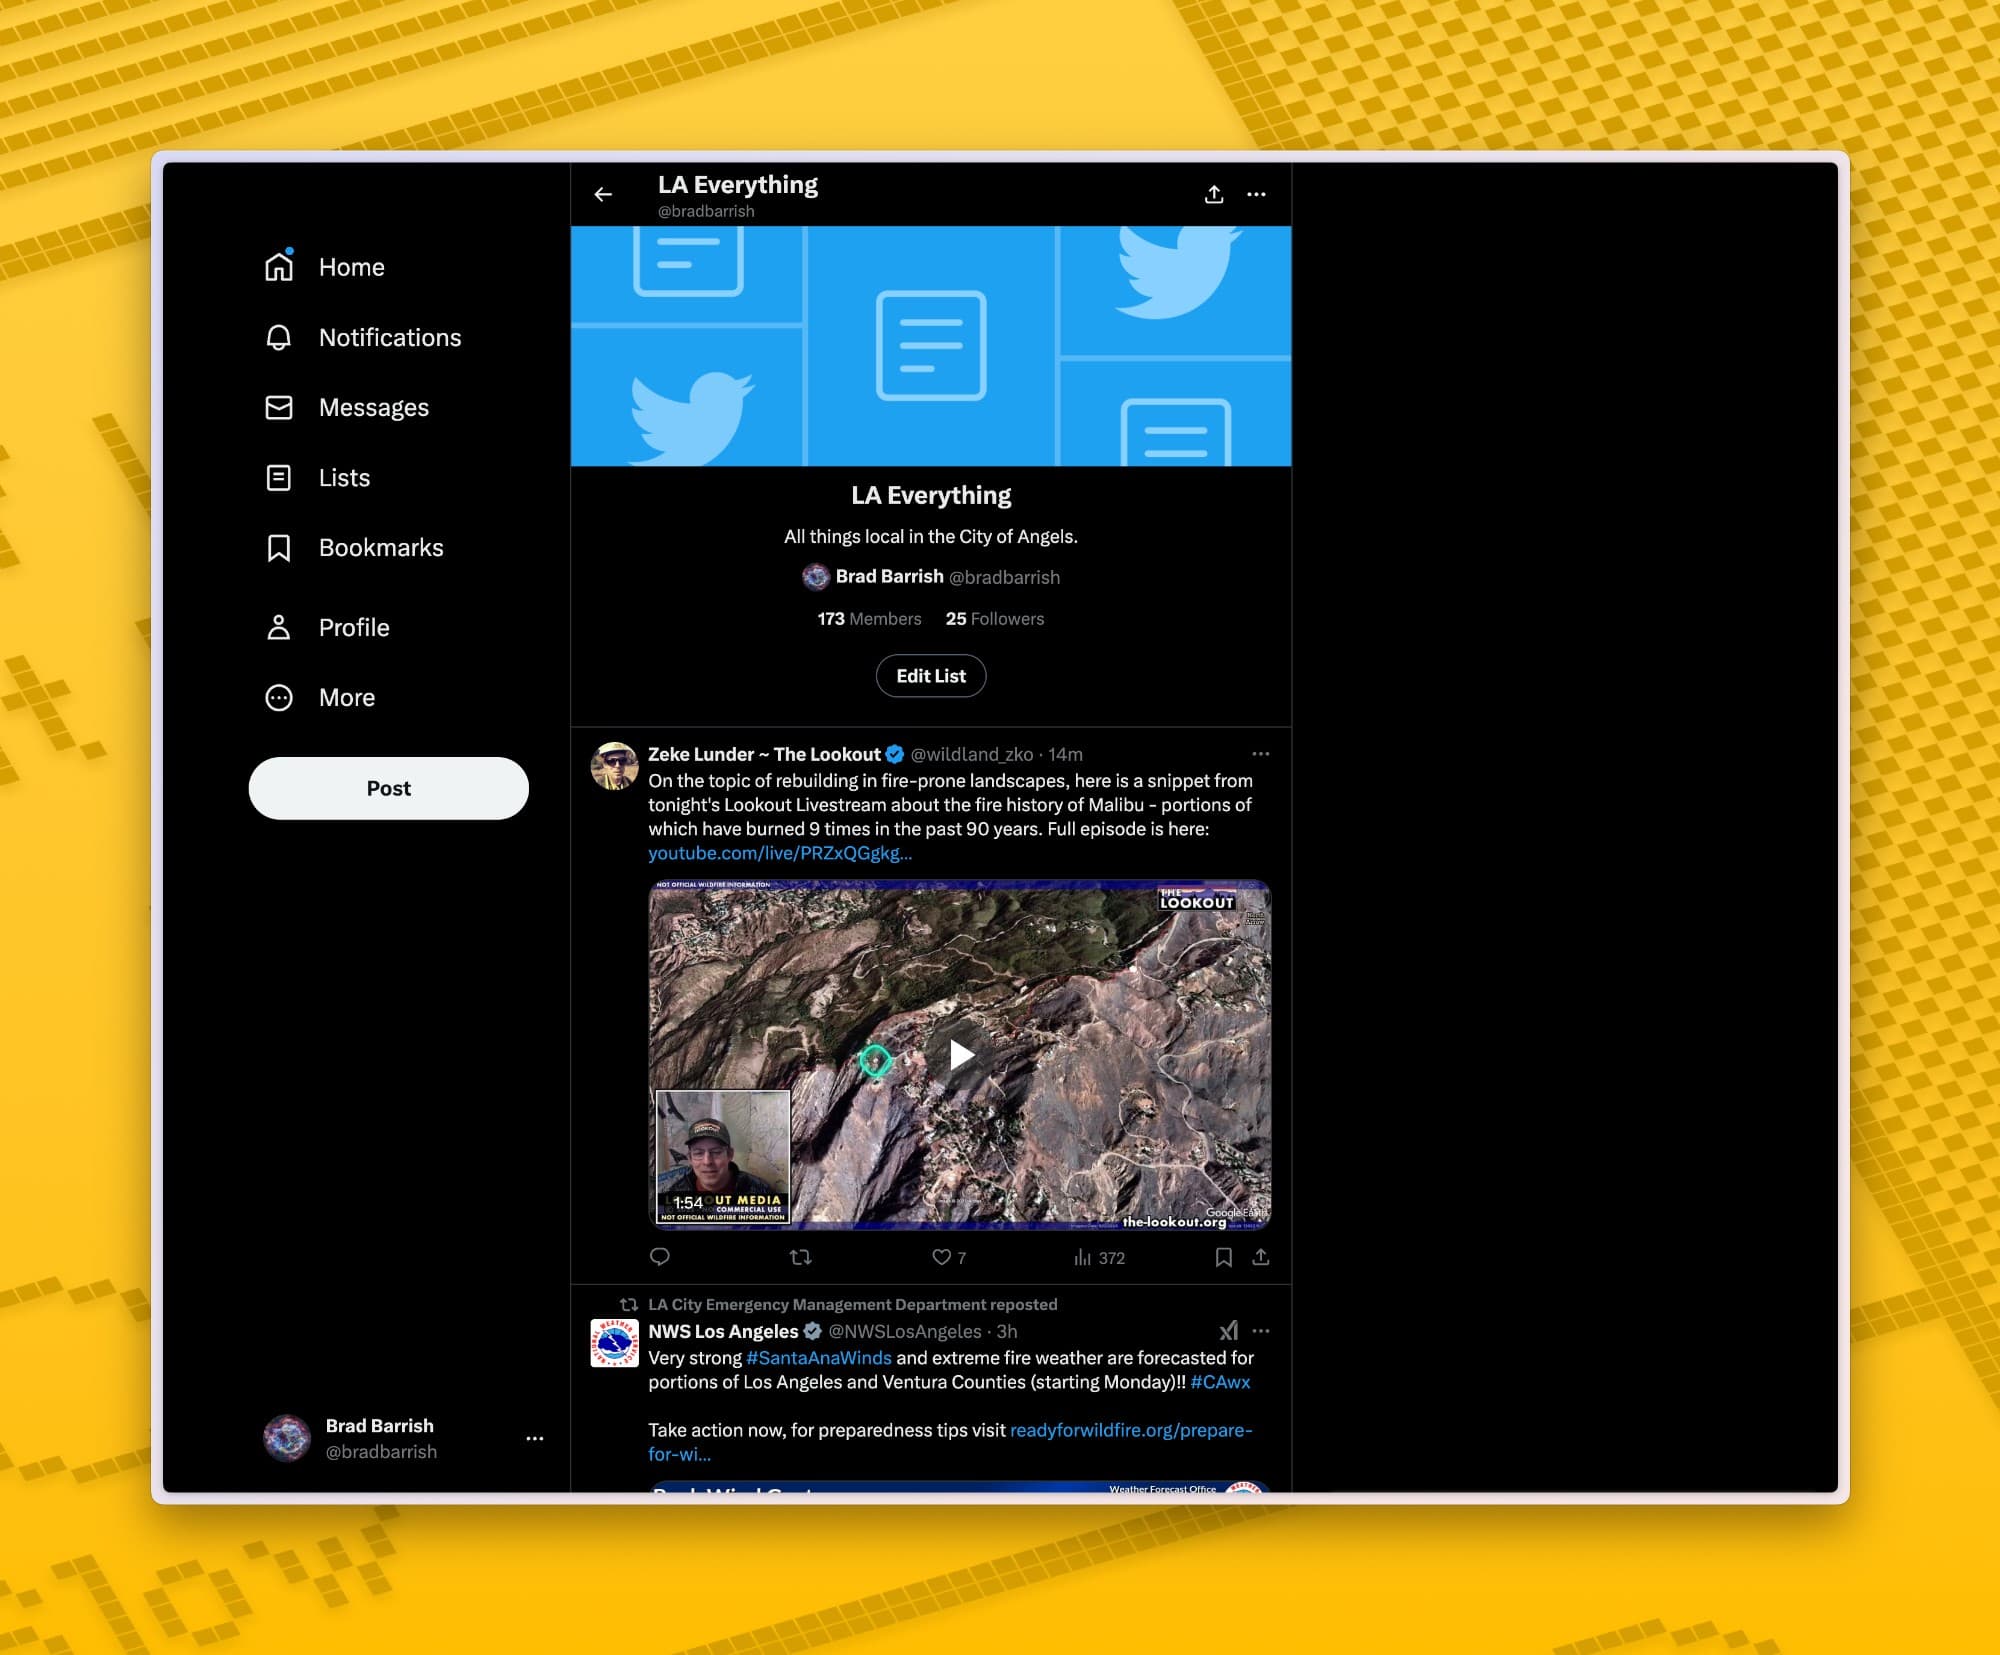
Task: Reply to Zeke Lunder's post
Action: pyautogui.click(x=660, y=1257)
